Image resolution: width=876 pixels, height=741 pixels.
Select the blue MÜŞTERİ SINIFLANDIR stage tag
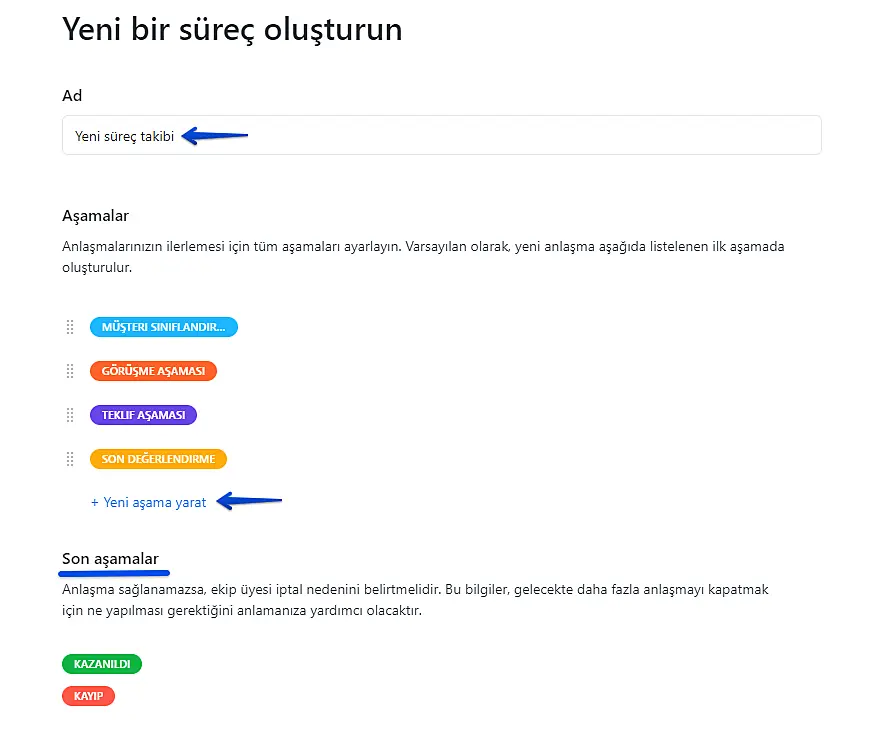(x=163, y=327)
